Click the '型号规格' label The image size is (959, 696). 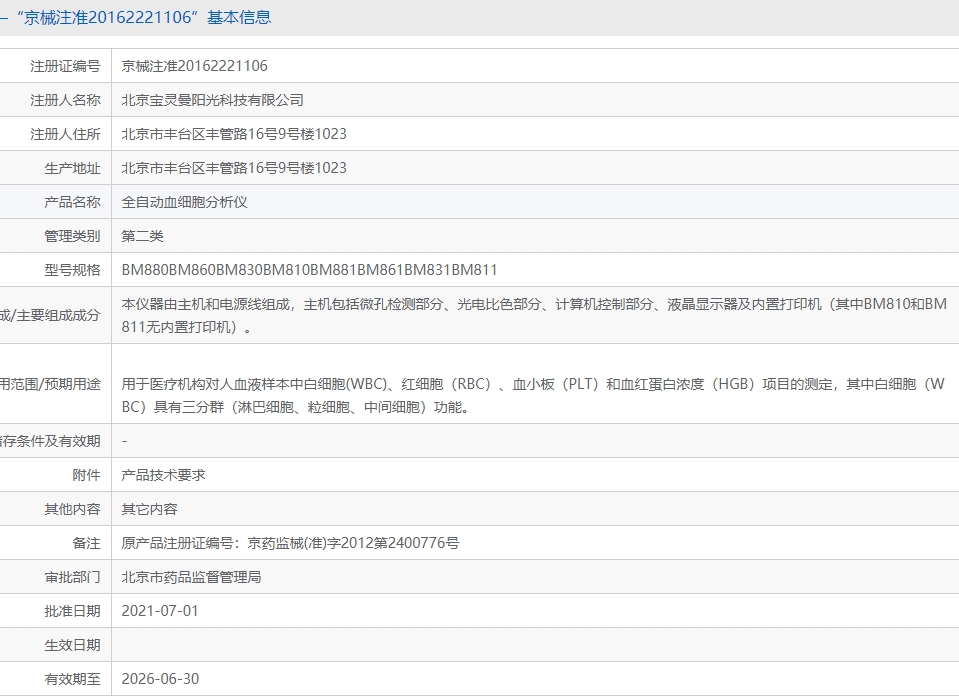point(72,270)
